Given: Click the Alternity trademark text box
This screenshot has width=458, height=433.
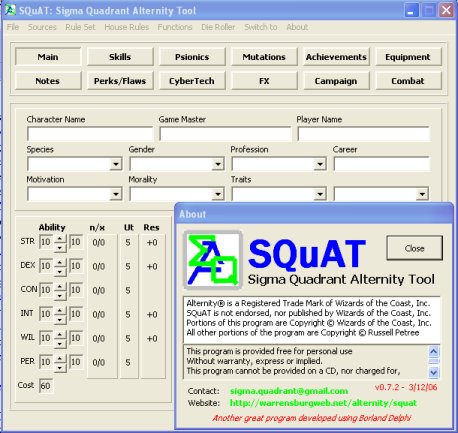Looking at the screenshot, I should (312, 319).
